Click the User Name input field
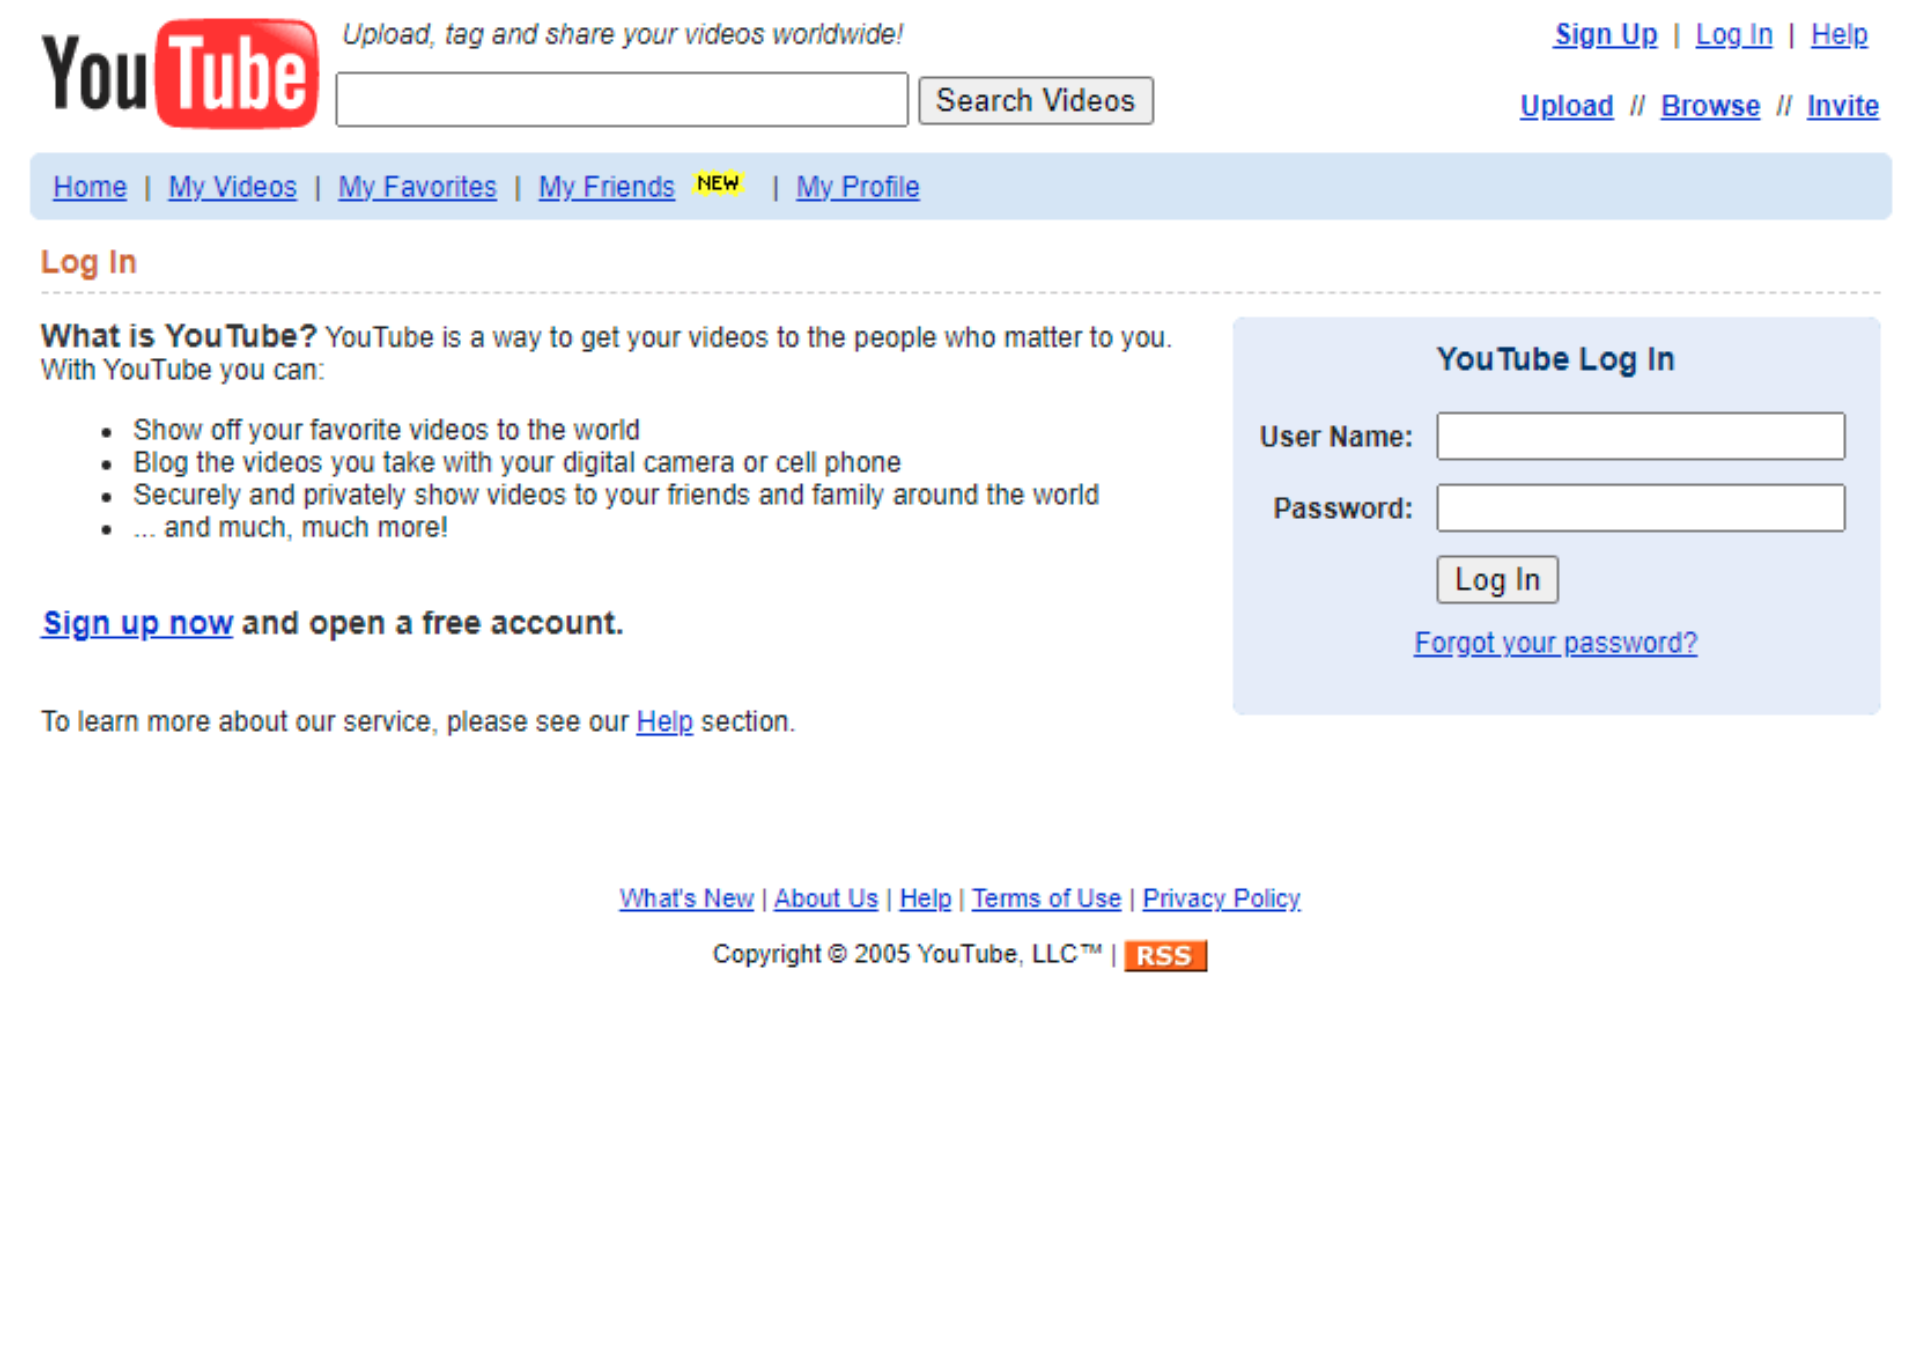1920x1350 pixels. coord(1640,436)
